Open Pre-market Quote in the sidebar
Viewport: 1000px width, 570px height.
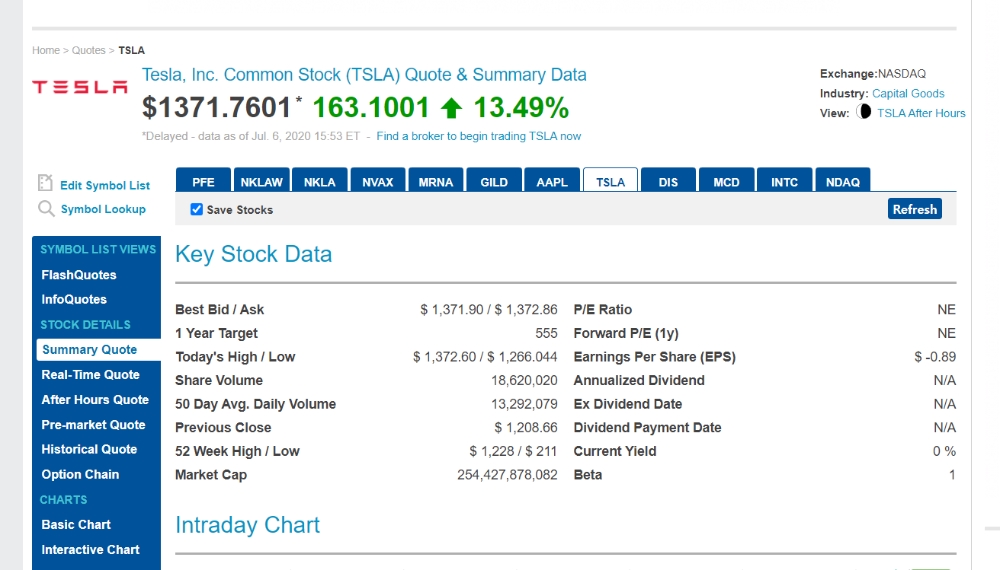(x=93, y=425)
